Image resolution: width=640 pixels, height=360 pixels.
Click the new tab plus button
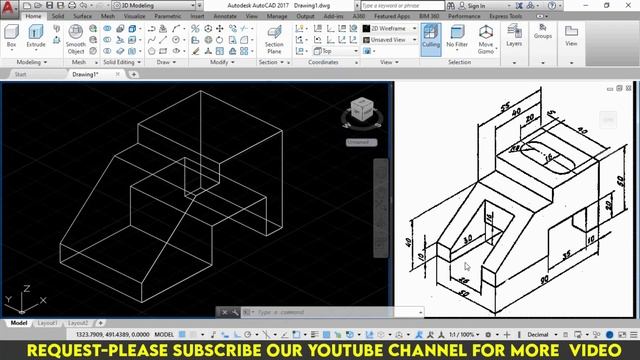point(133,74)
